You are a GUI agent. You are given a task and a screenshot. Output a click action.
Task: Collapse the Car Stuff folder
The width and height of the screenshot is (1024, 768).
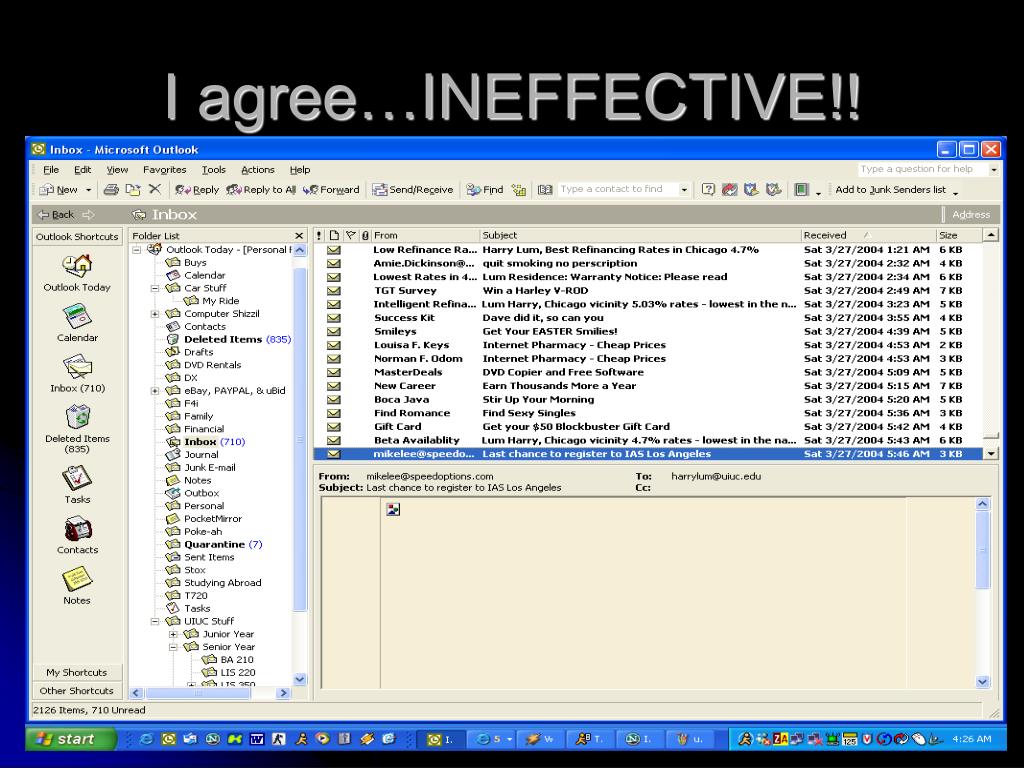pyautogui.click(x=155, y=288)
